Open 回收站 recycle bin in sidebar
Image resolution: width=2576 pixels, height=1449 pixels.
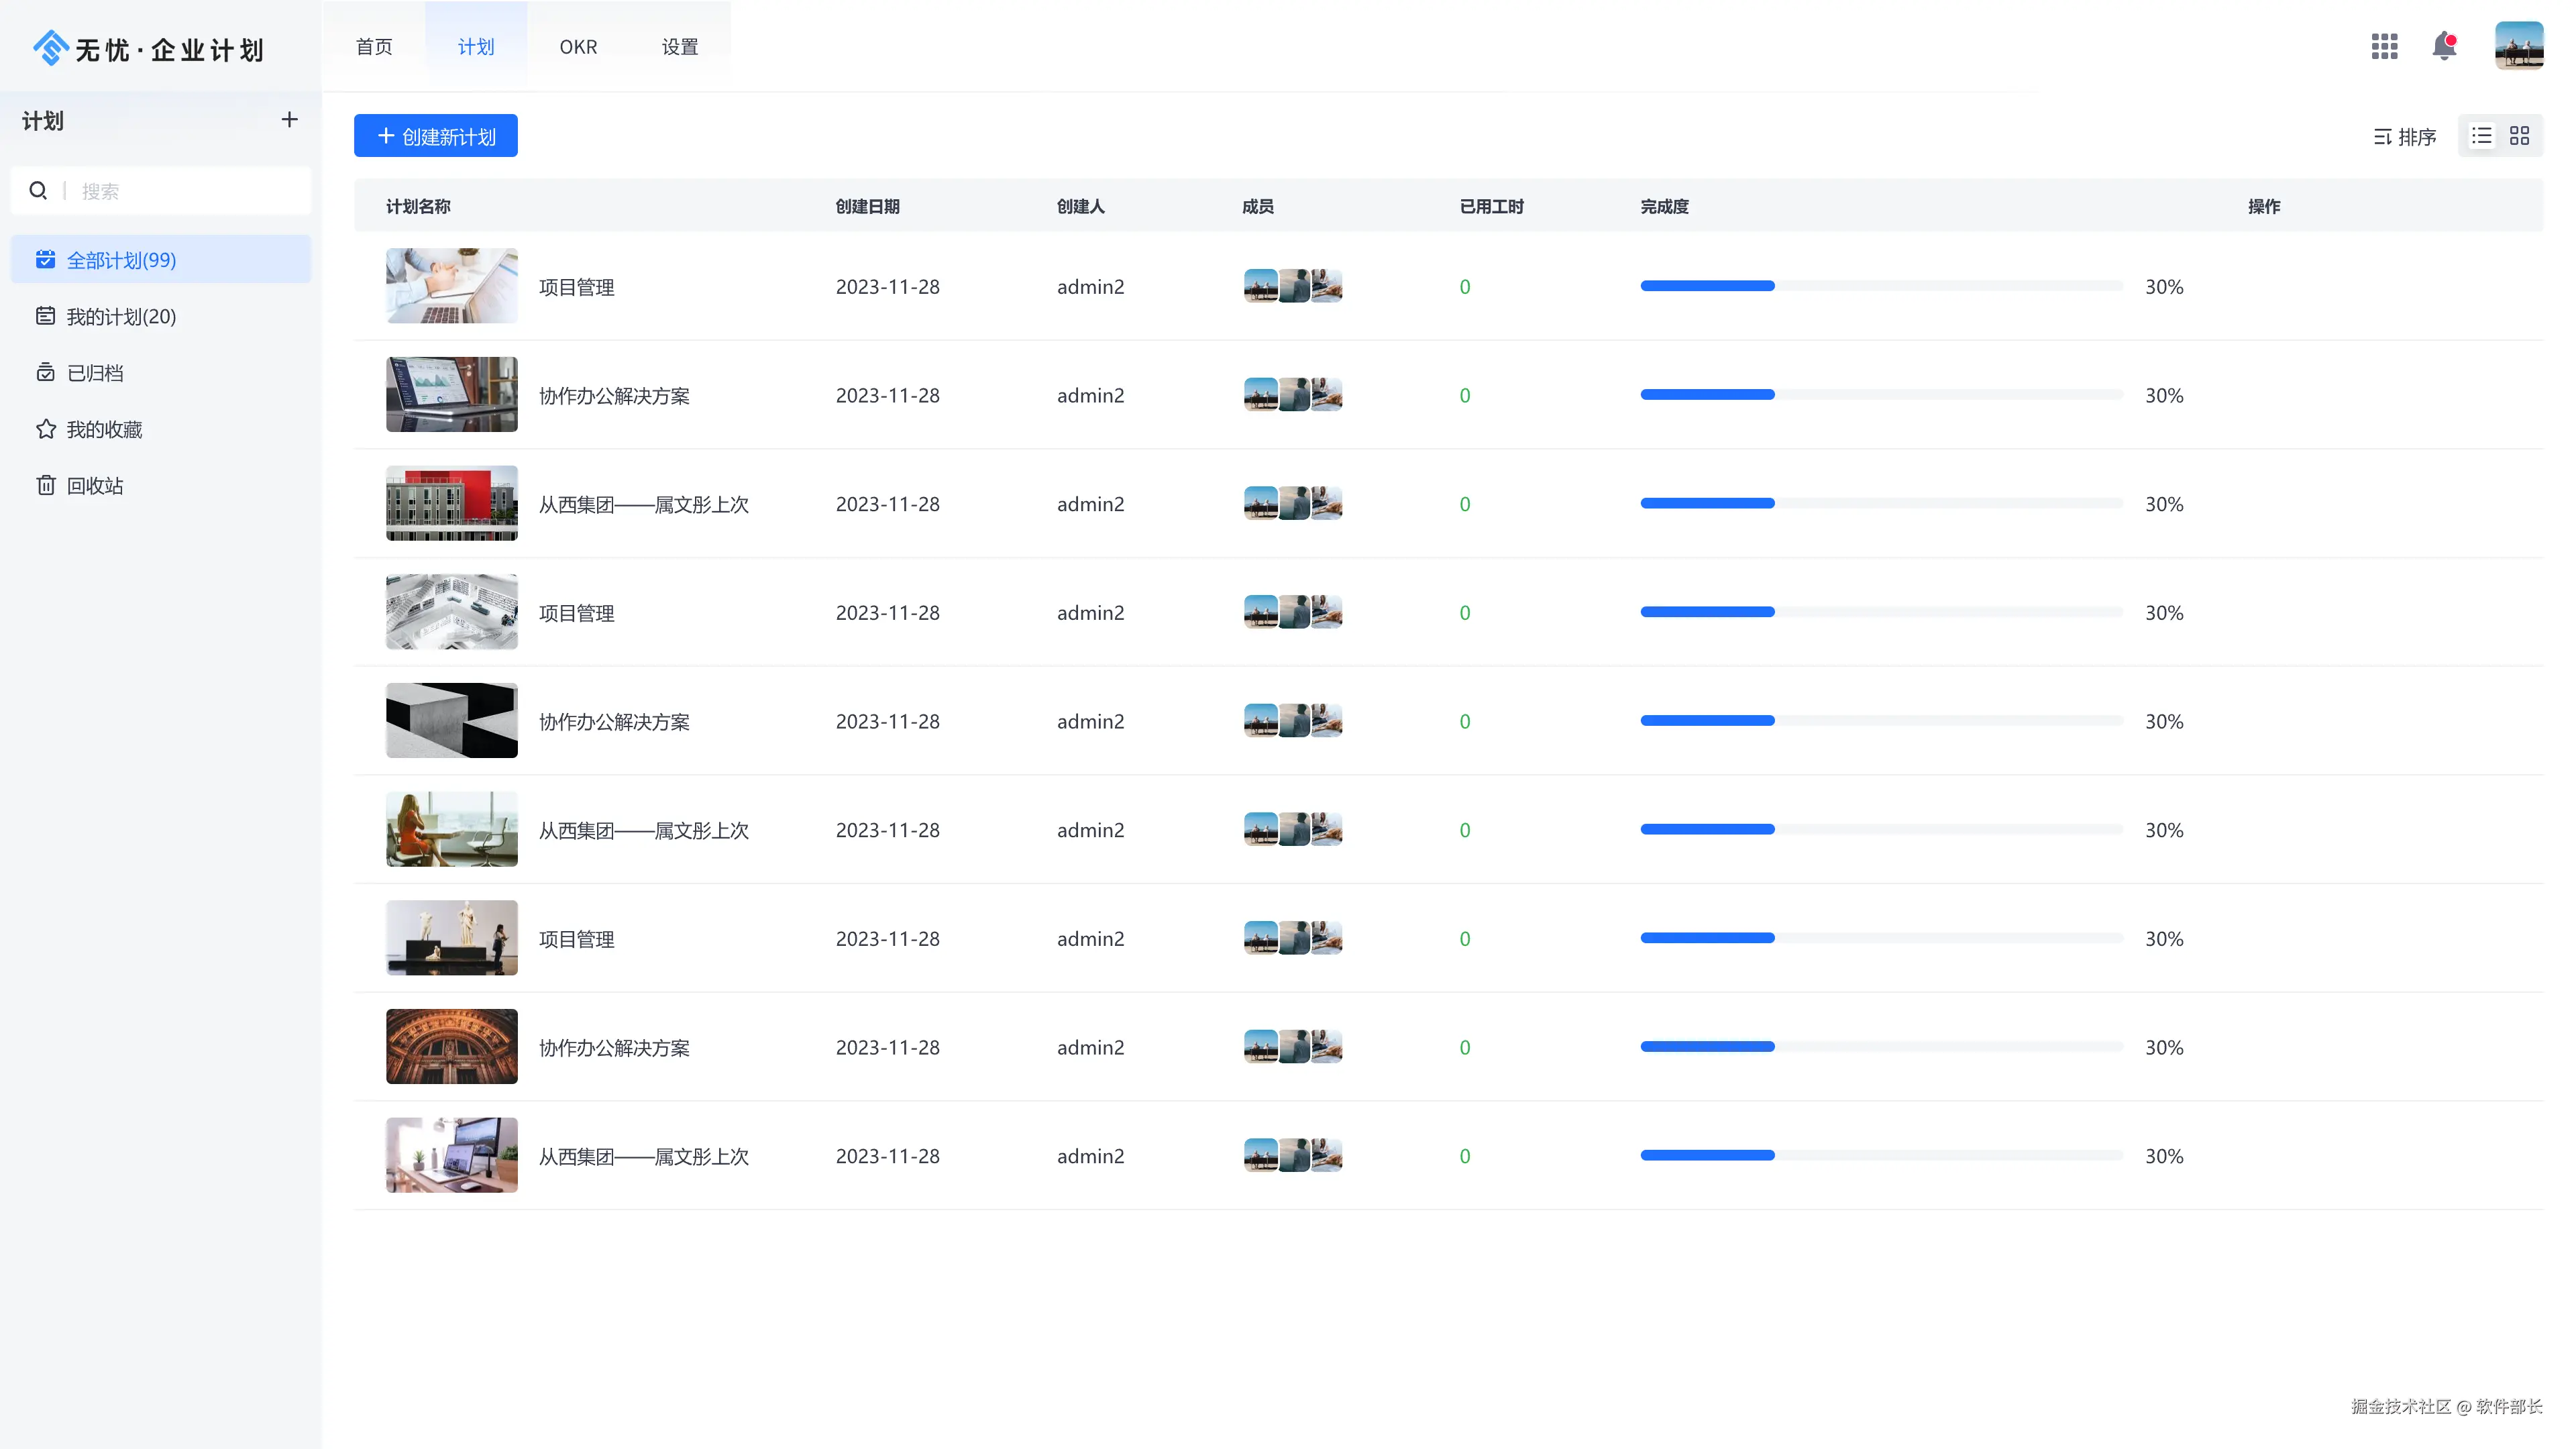point(95,486)
